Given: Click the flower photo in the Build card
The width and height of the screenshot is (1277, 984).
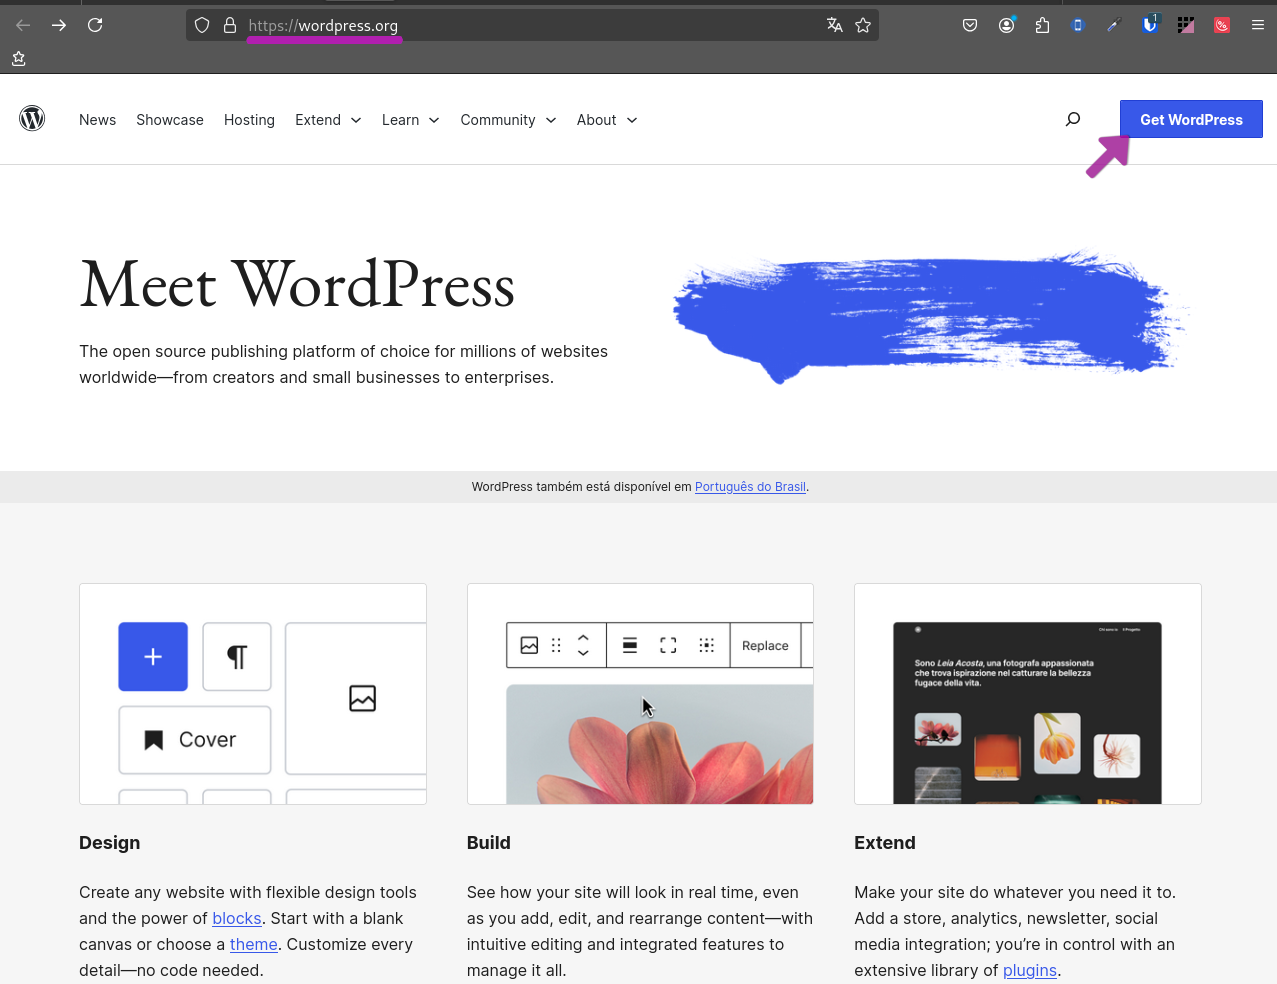Looking at the screenshot, I should [660, 744].
